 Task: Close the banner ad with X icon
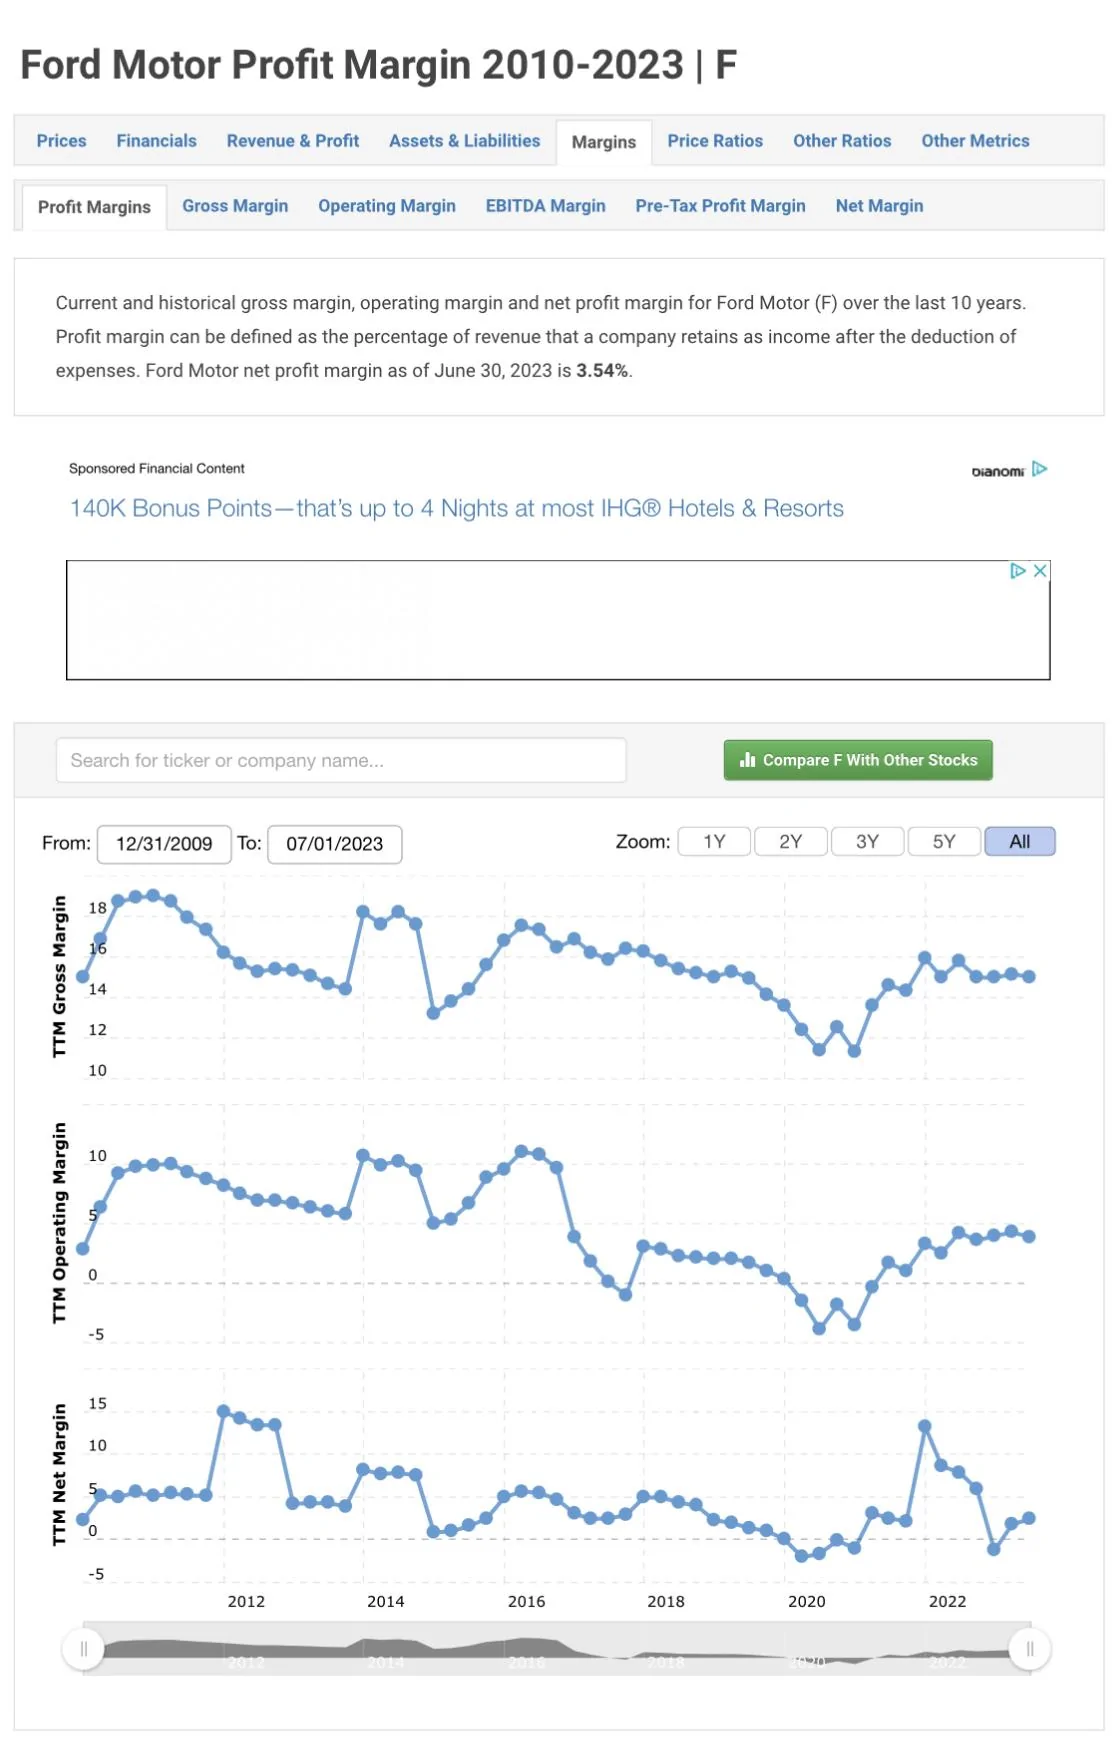tap(1040, 571)
